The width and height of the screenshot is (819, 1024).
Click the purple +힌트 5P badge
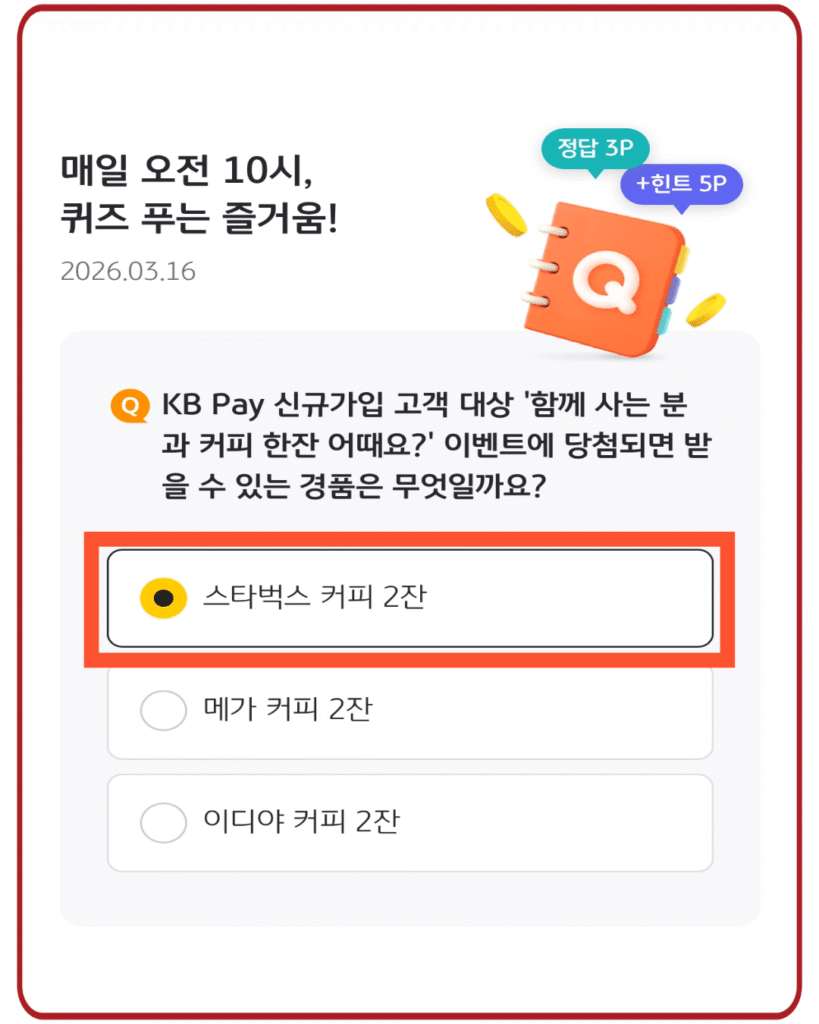682,183
